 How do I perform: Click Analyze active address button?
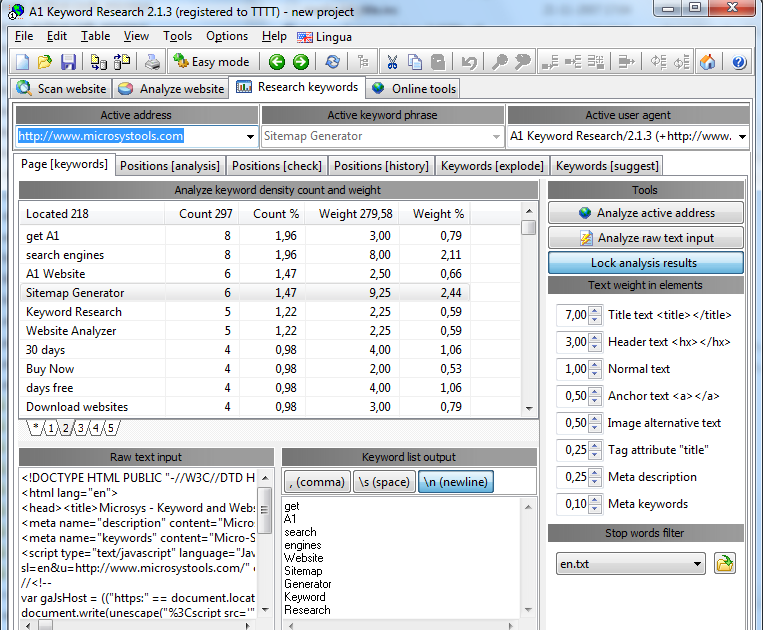[646, 213]
